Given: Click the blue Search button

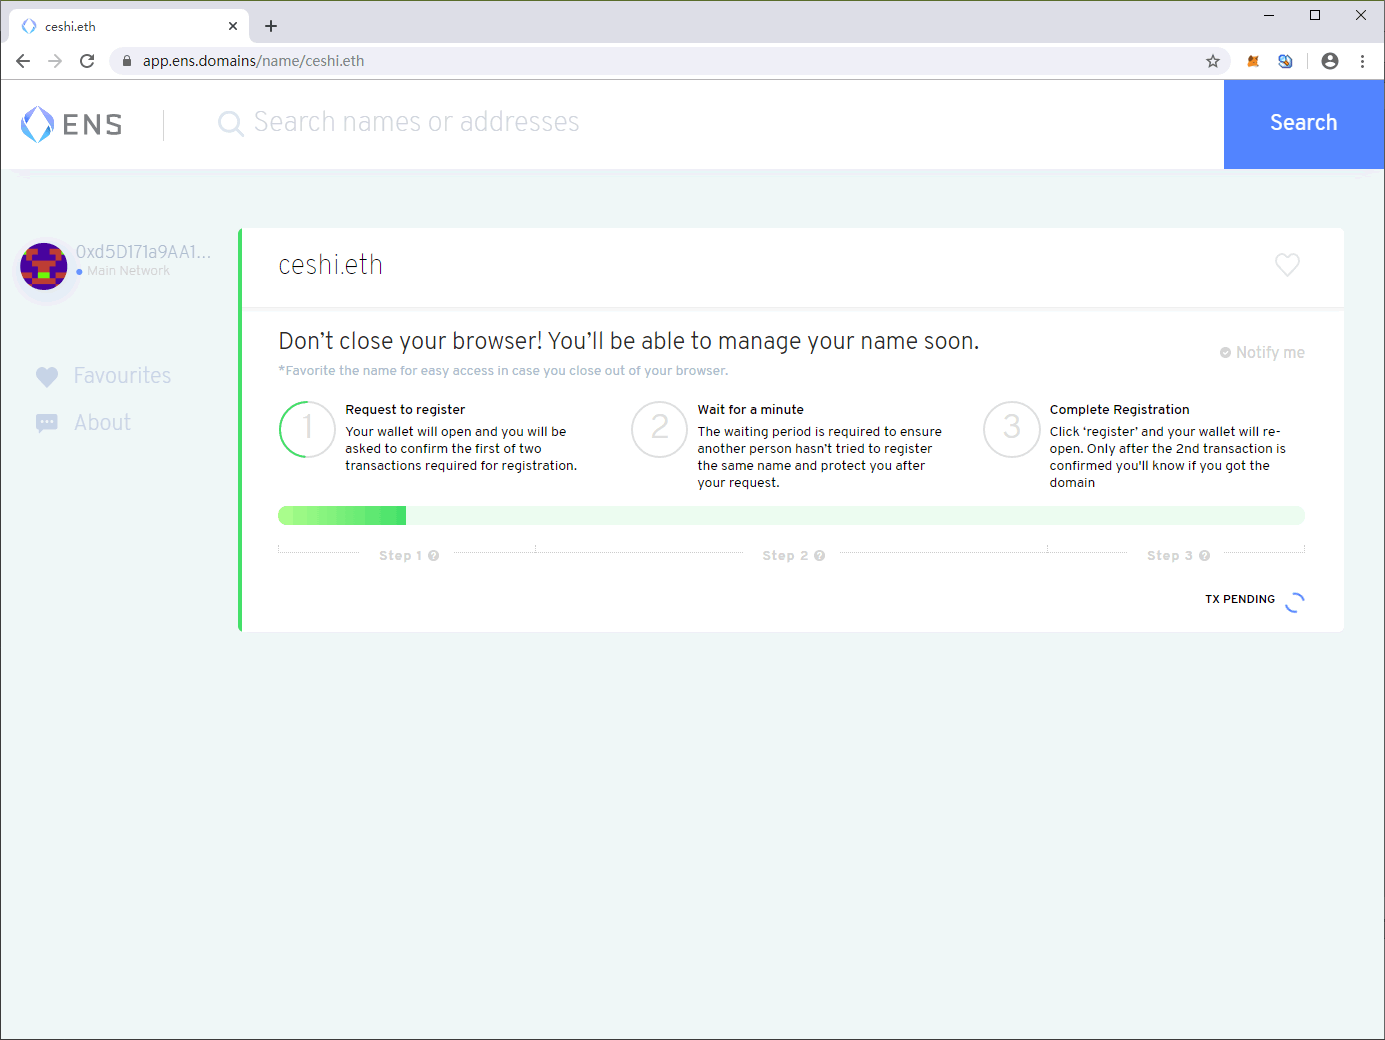Looking at the screenshot, I should coord(1304,124).
